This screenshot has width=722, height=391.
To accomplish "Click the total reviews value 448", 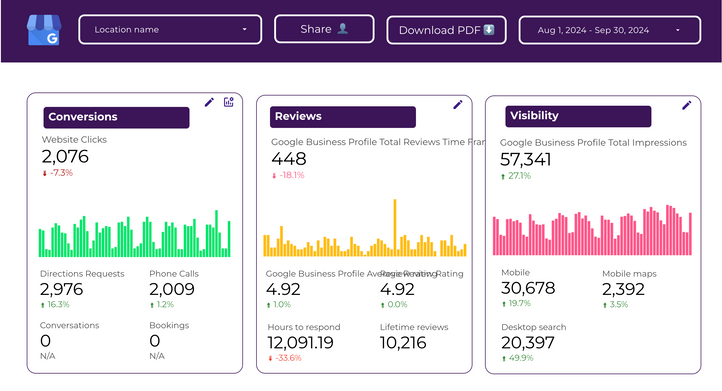I will [x=289, y=159].
